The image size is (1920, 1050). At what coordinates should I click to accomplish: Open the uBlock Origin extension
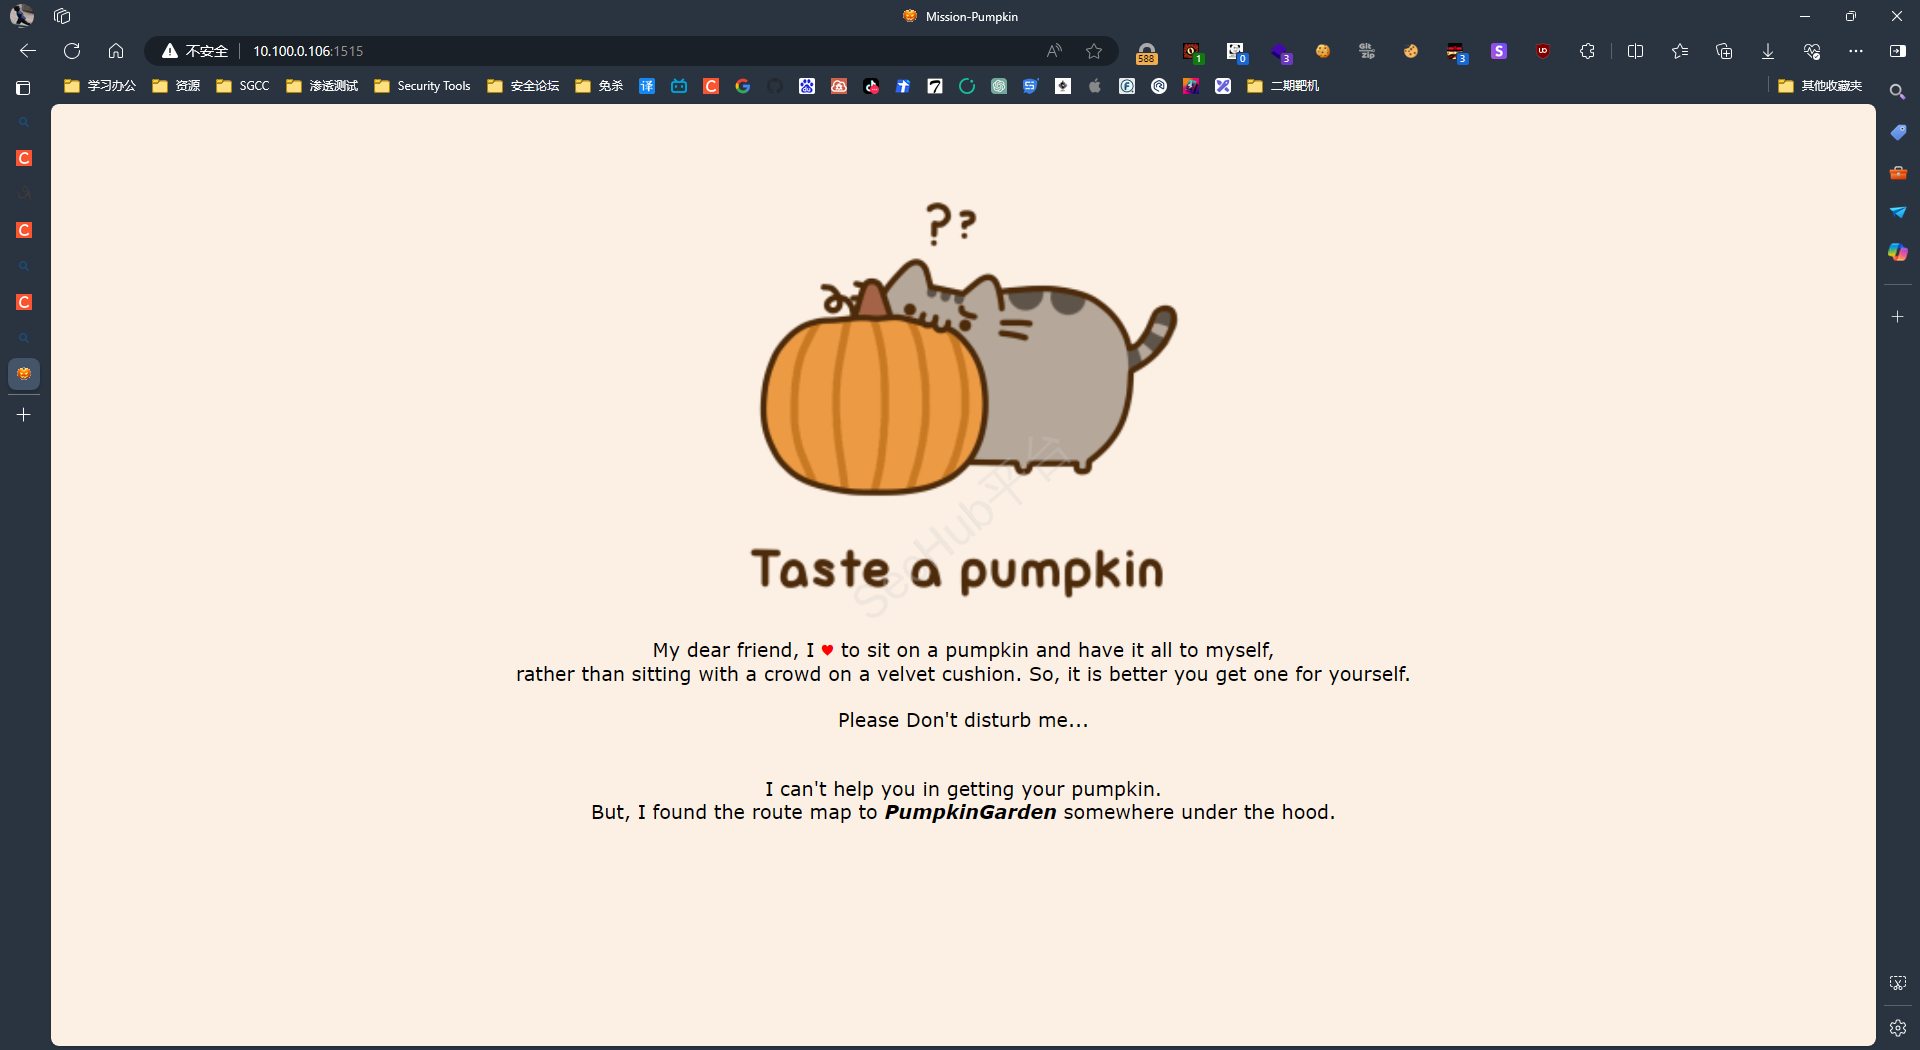[1543, 51]
